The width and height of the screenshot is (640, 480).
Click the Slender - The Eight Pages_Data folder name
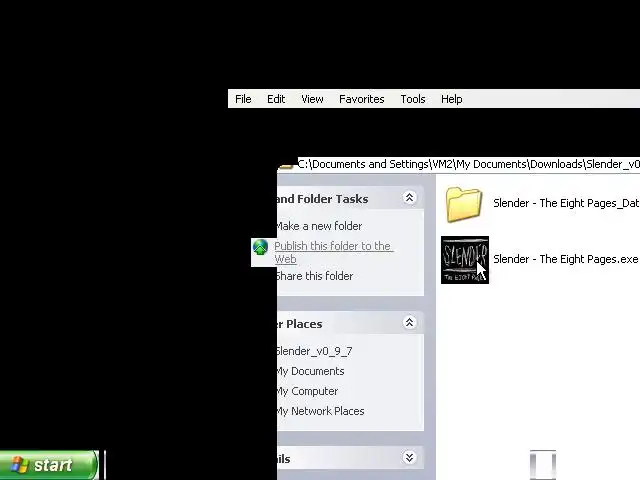[566, 203]
